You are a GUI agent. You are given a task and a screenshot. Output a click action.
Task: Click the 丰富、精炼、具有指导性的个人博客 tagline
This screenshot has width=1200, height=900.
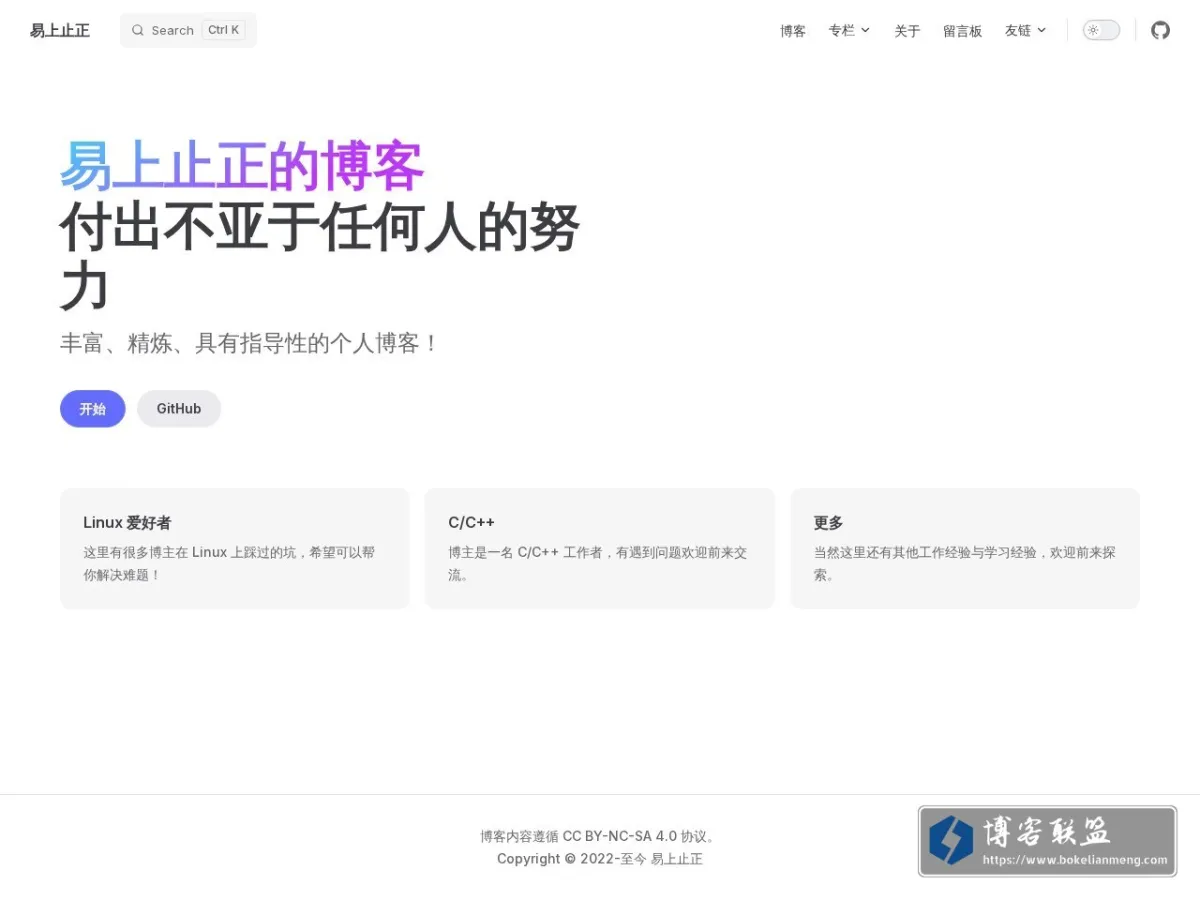250,344
